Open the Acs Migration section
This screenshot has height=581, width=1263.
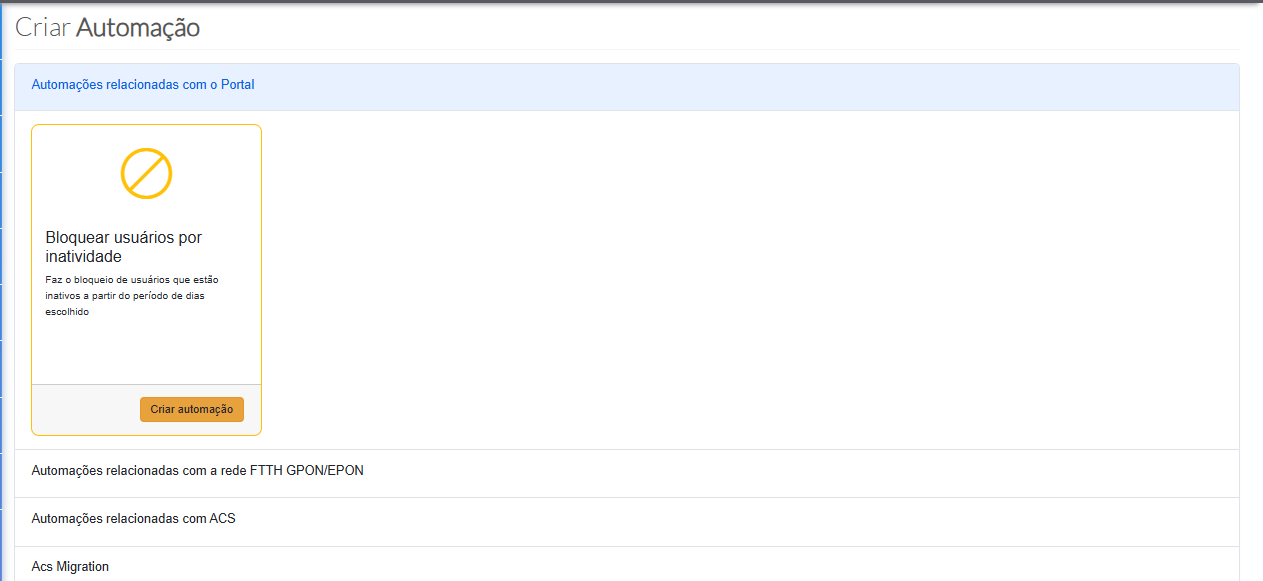[x=70, y=567]
